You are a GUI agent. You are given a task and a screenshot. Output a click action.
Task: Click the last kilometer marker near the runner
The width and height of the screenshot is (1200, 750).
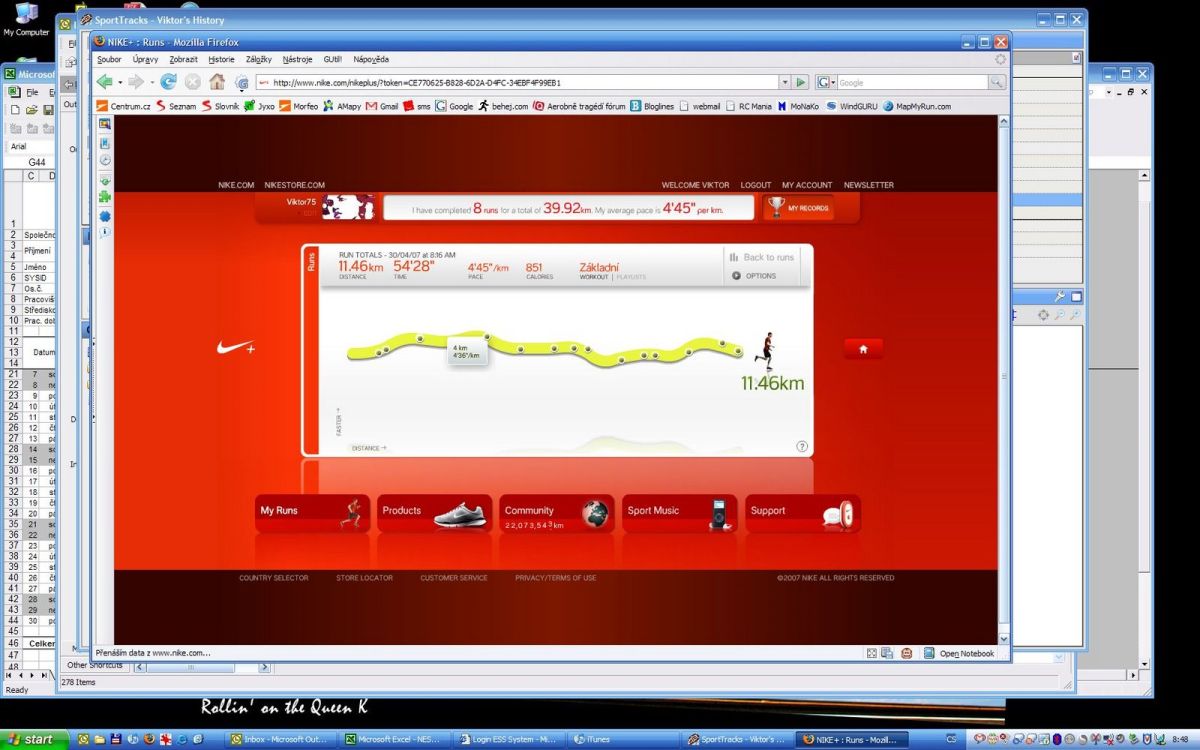[x=740, y=349]
